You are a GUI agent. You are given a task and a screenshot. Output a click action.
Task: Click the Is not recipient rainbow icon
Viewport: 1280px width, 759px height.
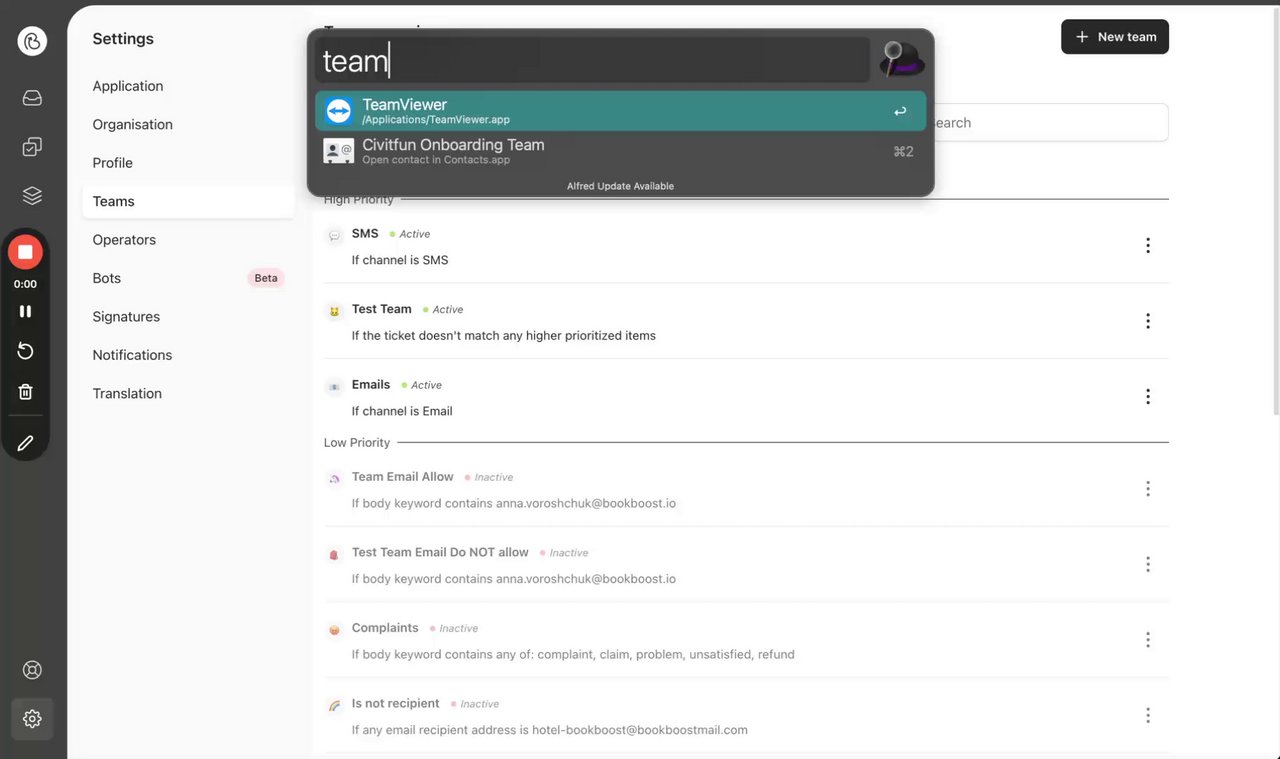coord(334,706)
